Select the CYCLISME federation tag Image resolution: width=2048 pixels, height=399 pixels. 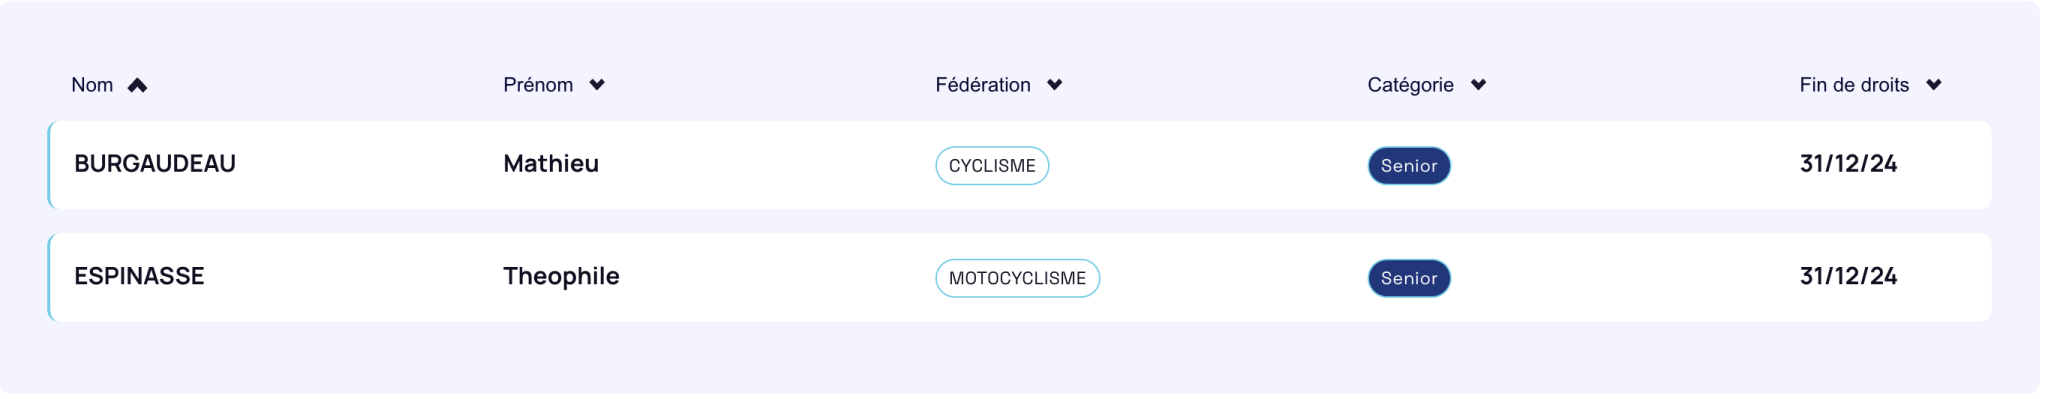(992, 166)
